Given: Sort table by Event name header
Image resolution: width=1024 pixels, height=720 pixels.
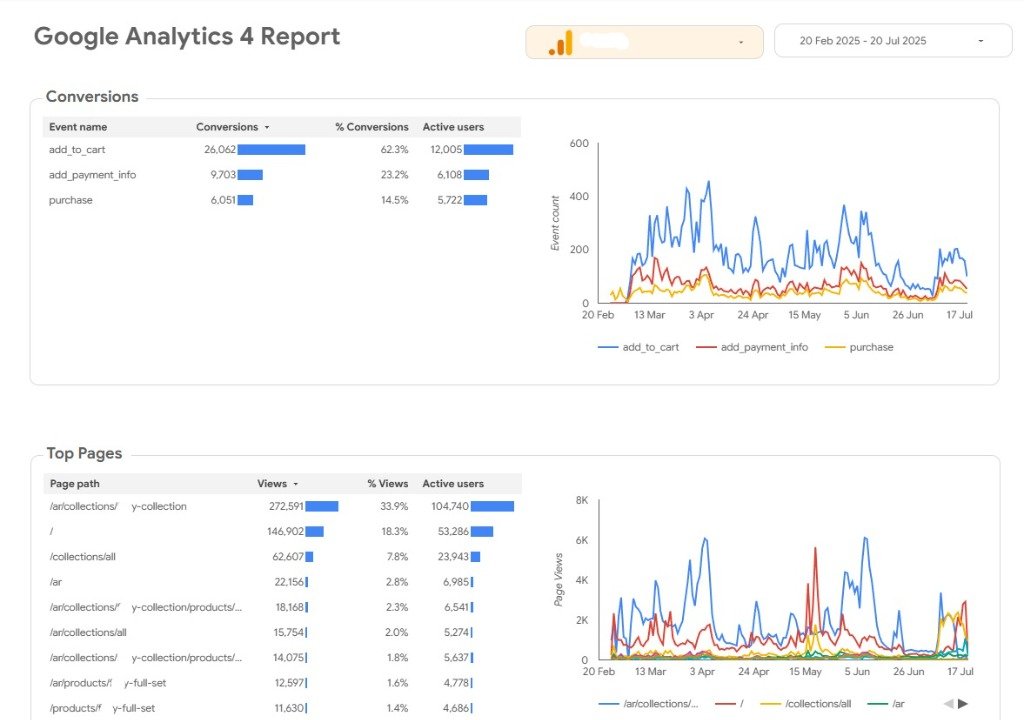Looking at the screenshot, I should point(78,127).
